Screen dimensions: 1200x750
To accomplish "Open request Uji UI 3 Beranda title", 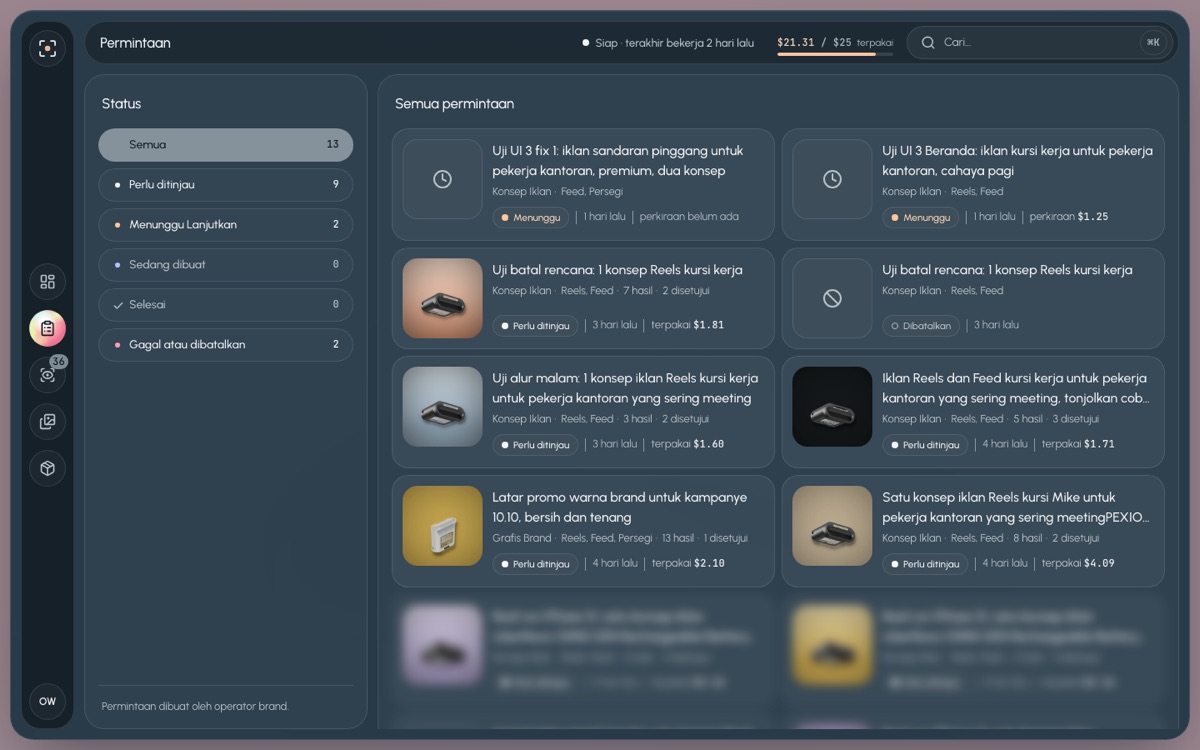I will tap(1017, 161).
